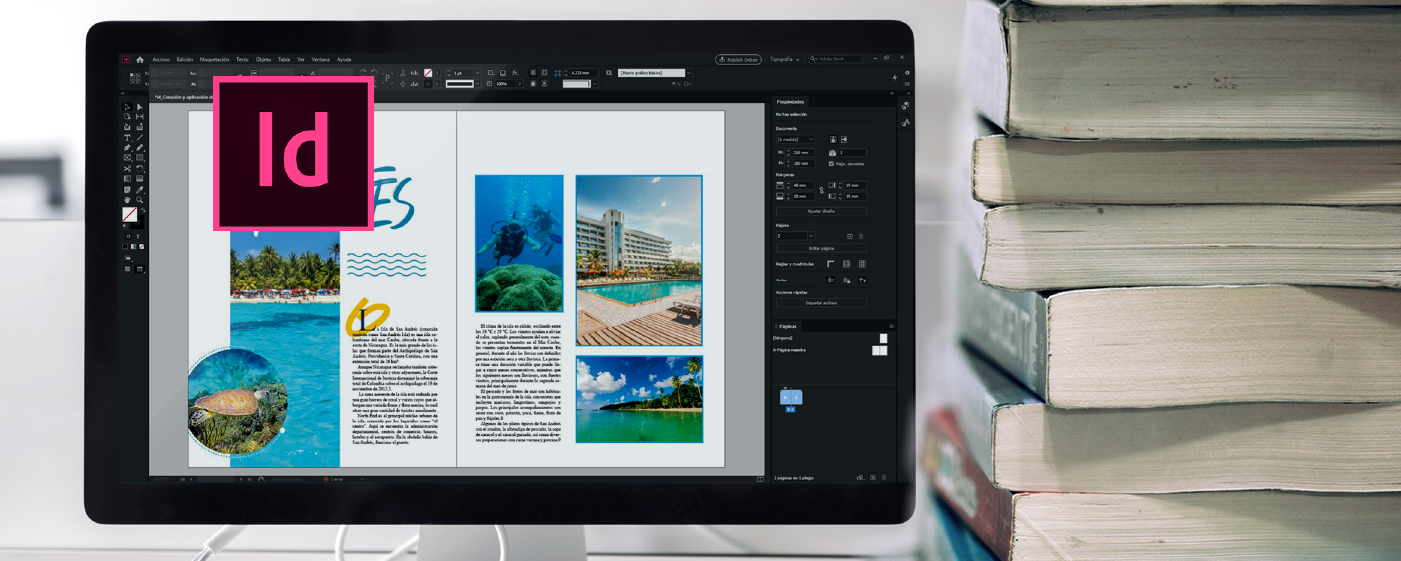Click the Publish Online button
The image size is (1401, 561).
[739, 59]
